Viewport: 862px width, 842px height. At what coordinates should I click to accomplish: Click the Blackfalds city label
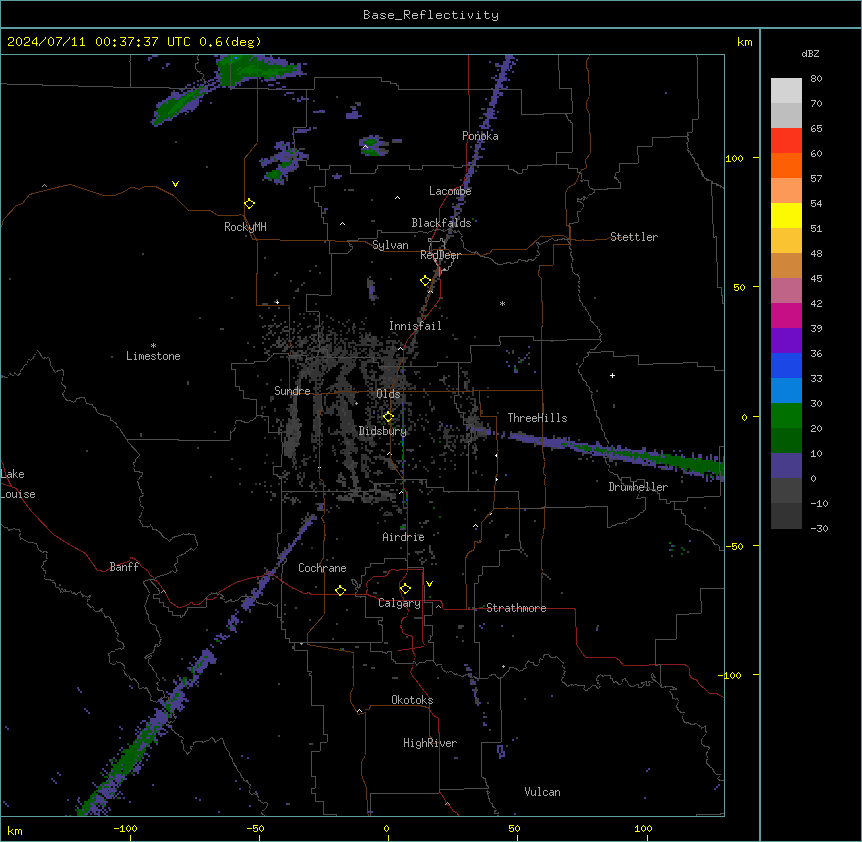click(x=441, y=223)
